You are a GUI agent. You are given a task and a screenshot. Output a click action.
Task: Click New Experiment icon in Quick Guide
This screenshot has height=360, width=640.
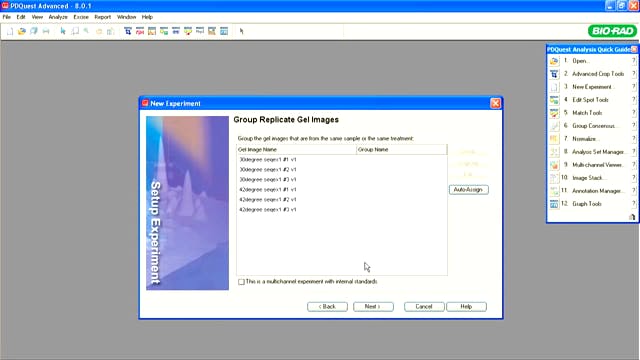pyautogui.click(x=554, y=87)
